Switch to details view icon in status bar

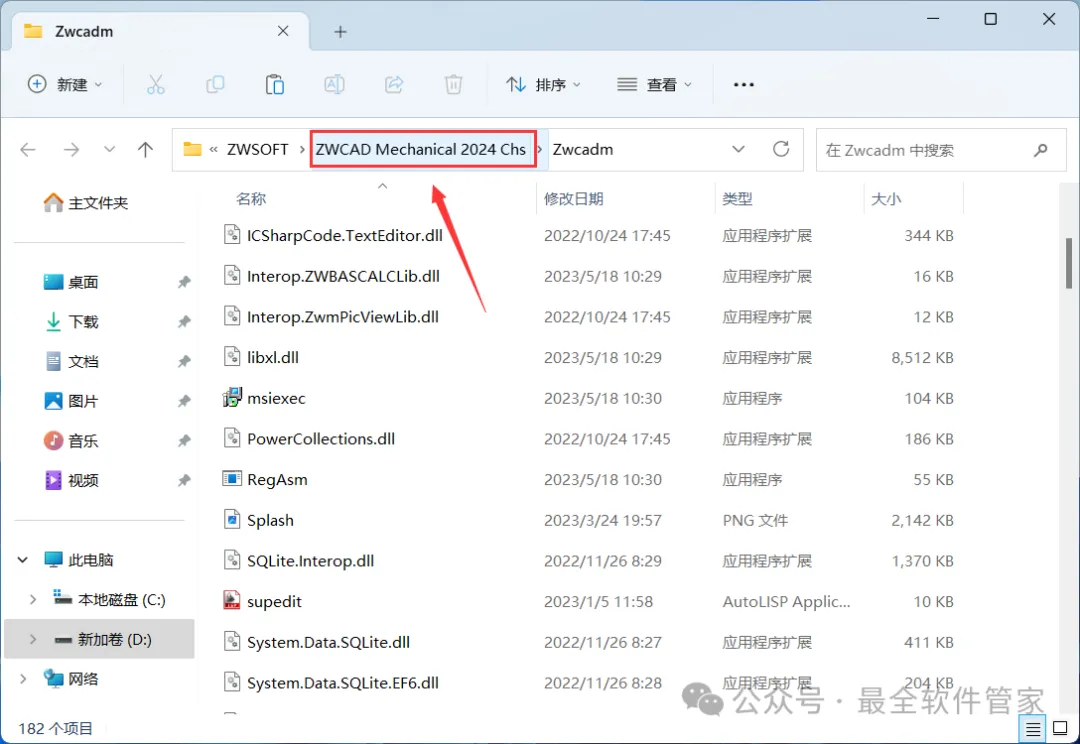click(x=1032, y=728)
